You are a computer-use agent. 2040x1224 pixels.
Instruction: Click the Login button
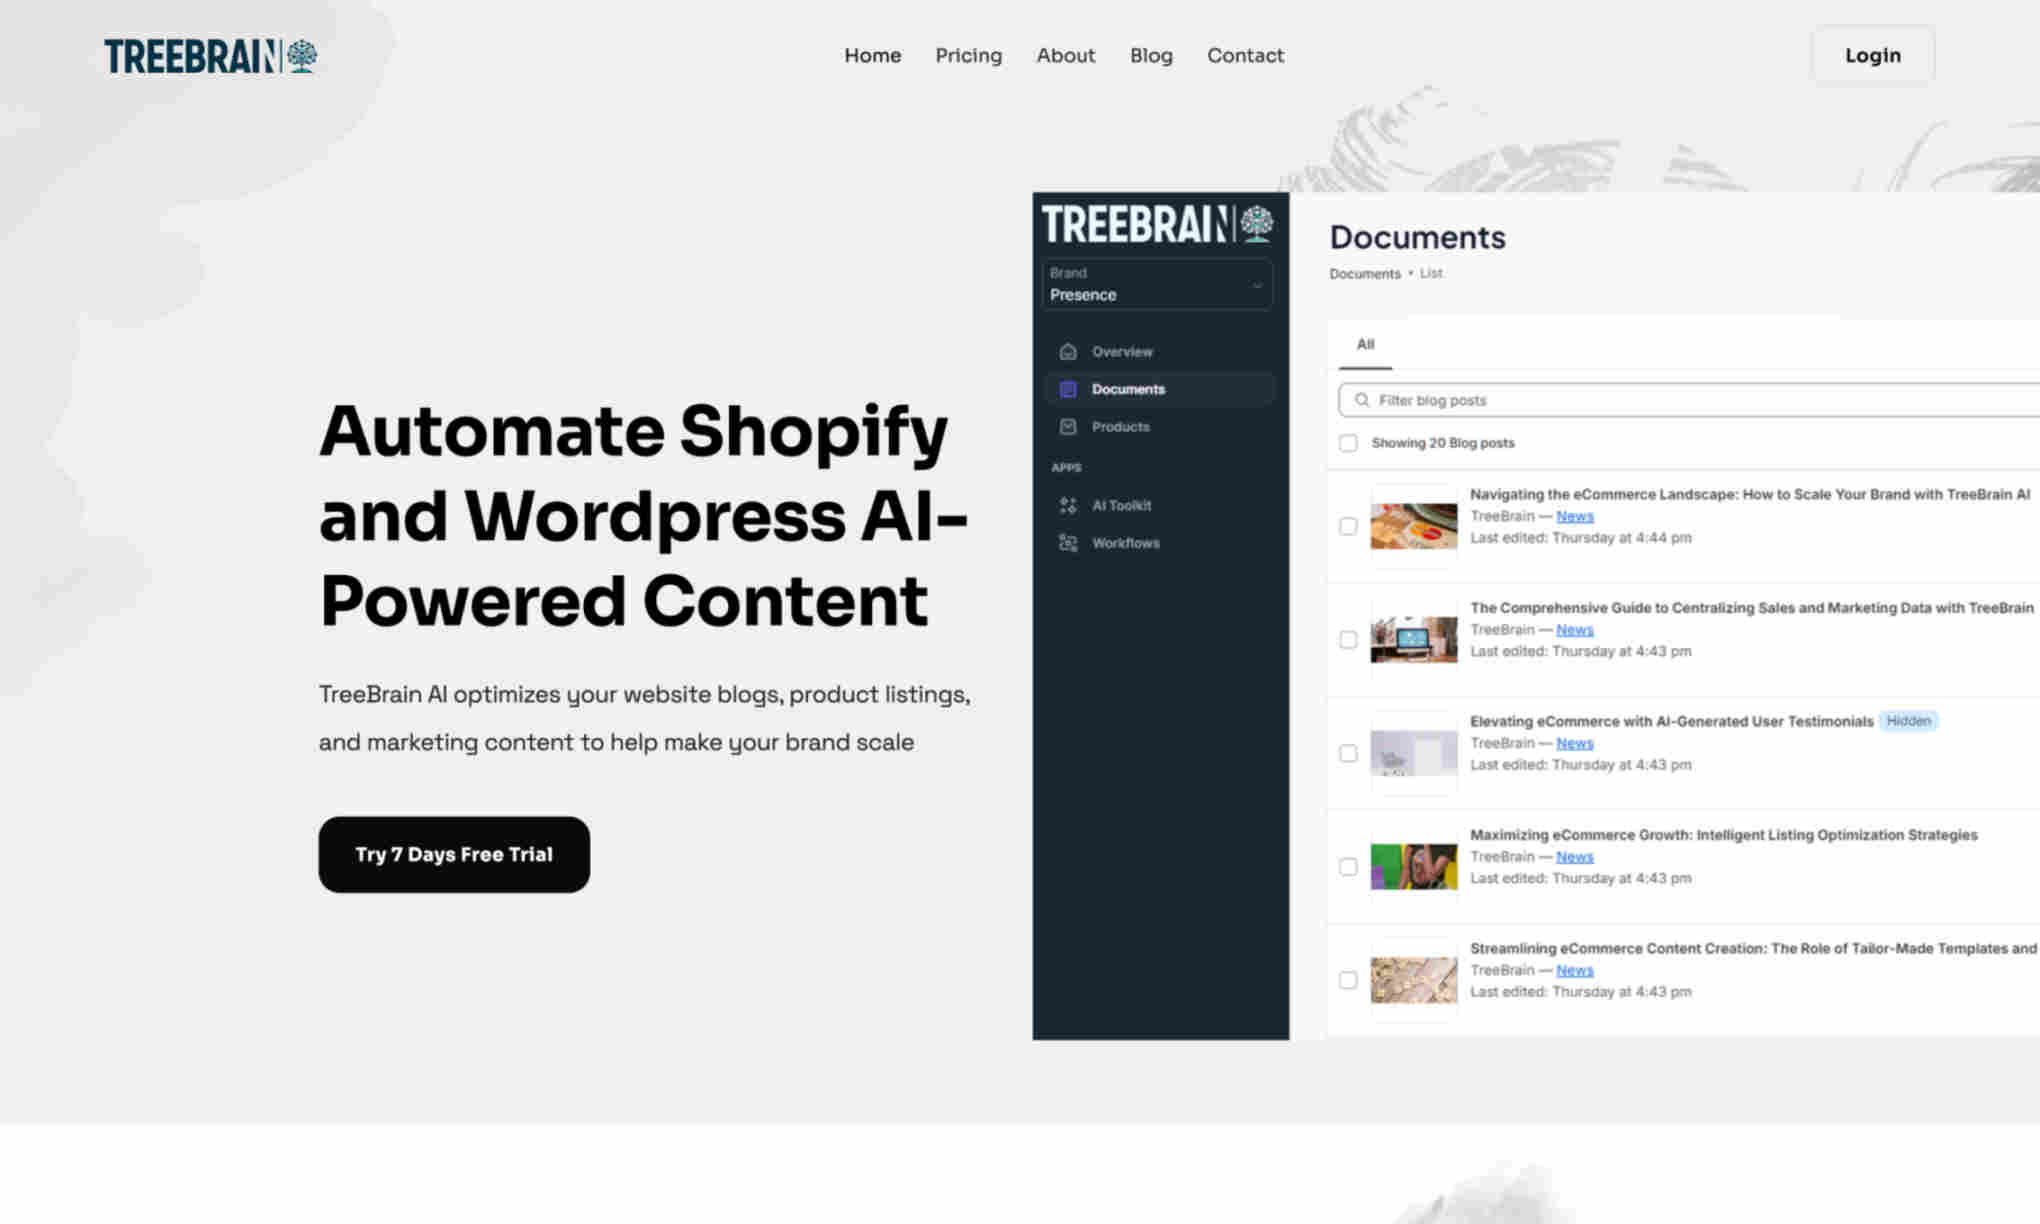point(1872,55)
